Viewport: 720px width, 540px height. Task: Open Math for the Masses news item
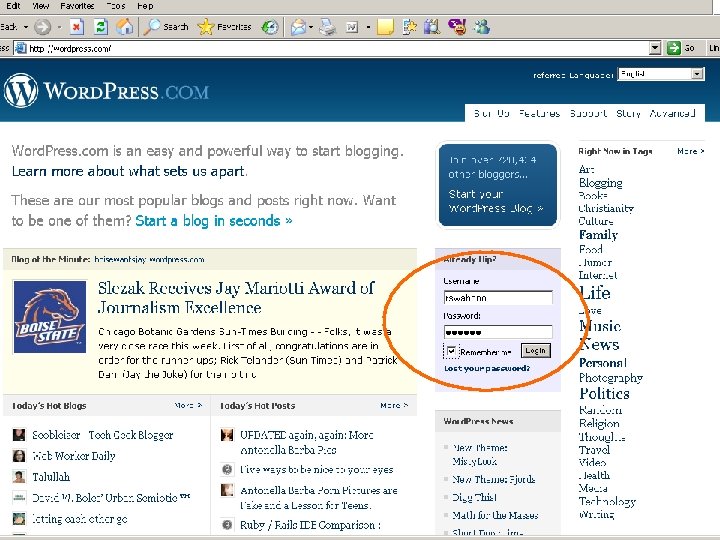coord(495,515)
